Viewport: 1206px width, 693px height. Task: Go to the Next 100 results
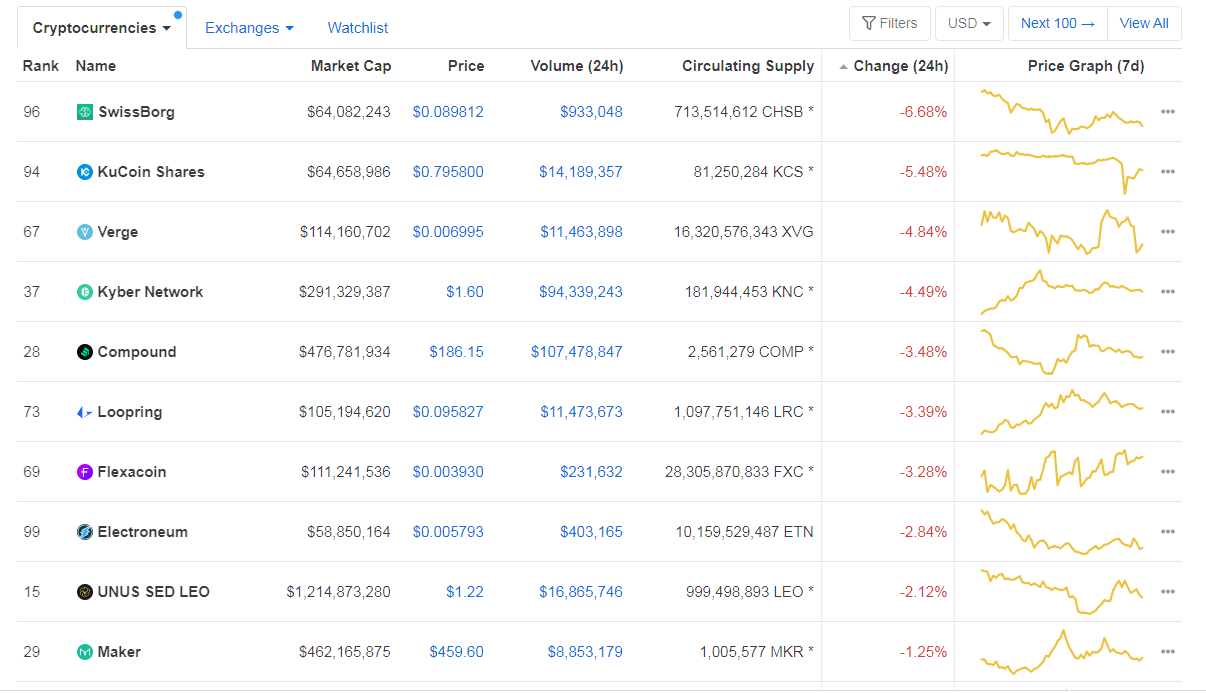(x=1058, y=23)
